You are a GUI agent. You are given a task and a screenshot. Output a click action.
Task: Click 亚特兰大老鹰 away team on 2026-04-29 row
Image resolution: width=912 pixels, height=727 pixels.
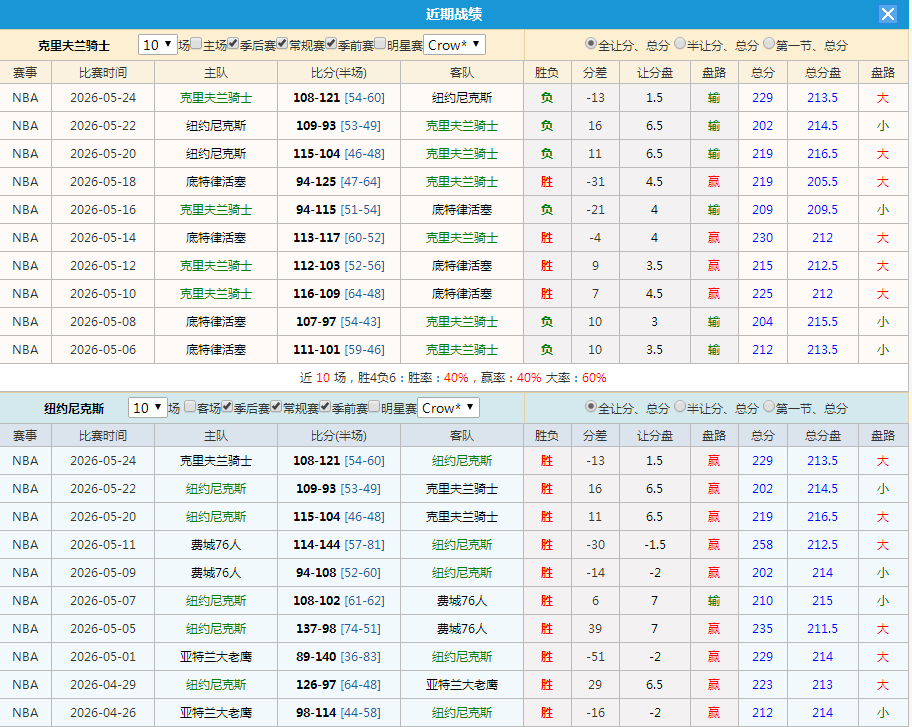(462, 685)
